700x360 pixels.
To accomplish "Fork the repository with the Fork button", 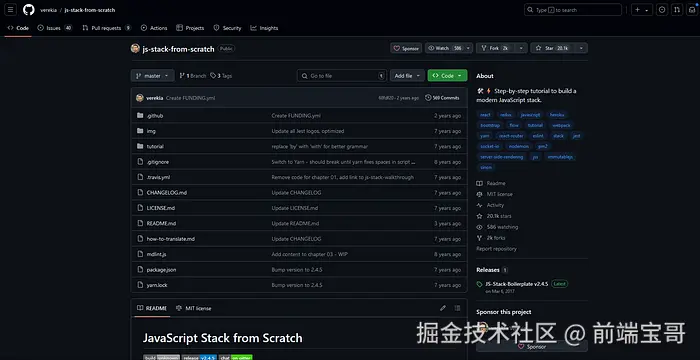I will pyautogui.click(x=495, y=48).
